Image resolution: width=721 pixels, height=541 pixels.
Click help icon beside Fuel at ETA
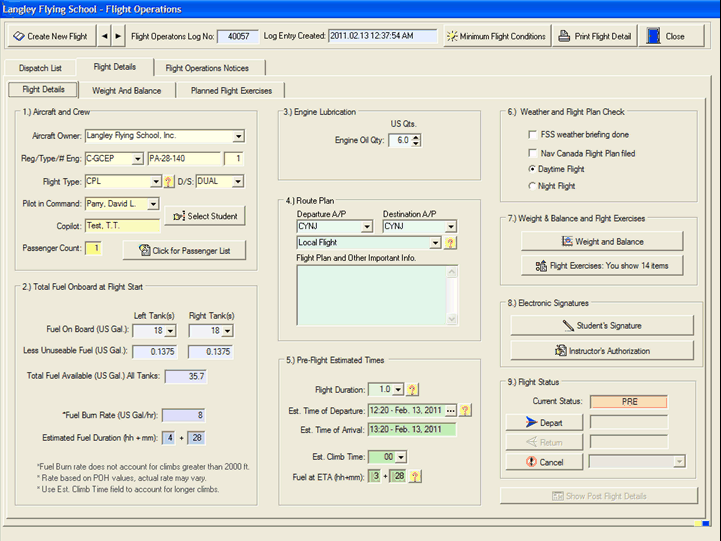click(414, 476)
